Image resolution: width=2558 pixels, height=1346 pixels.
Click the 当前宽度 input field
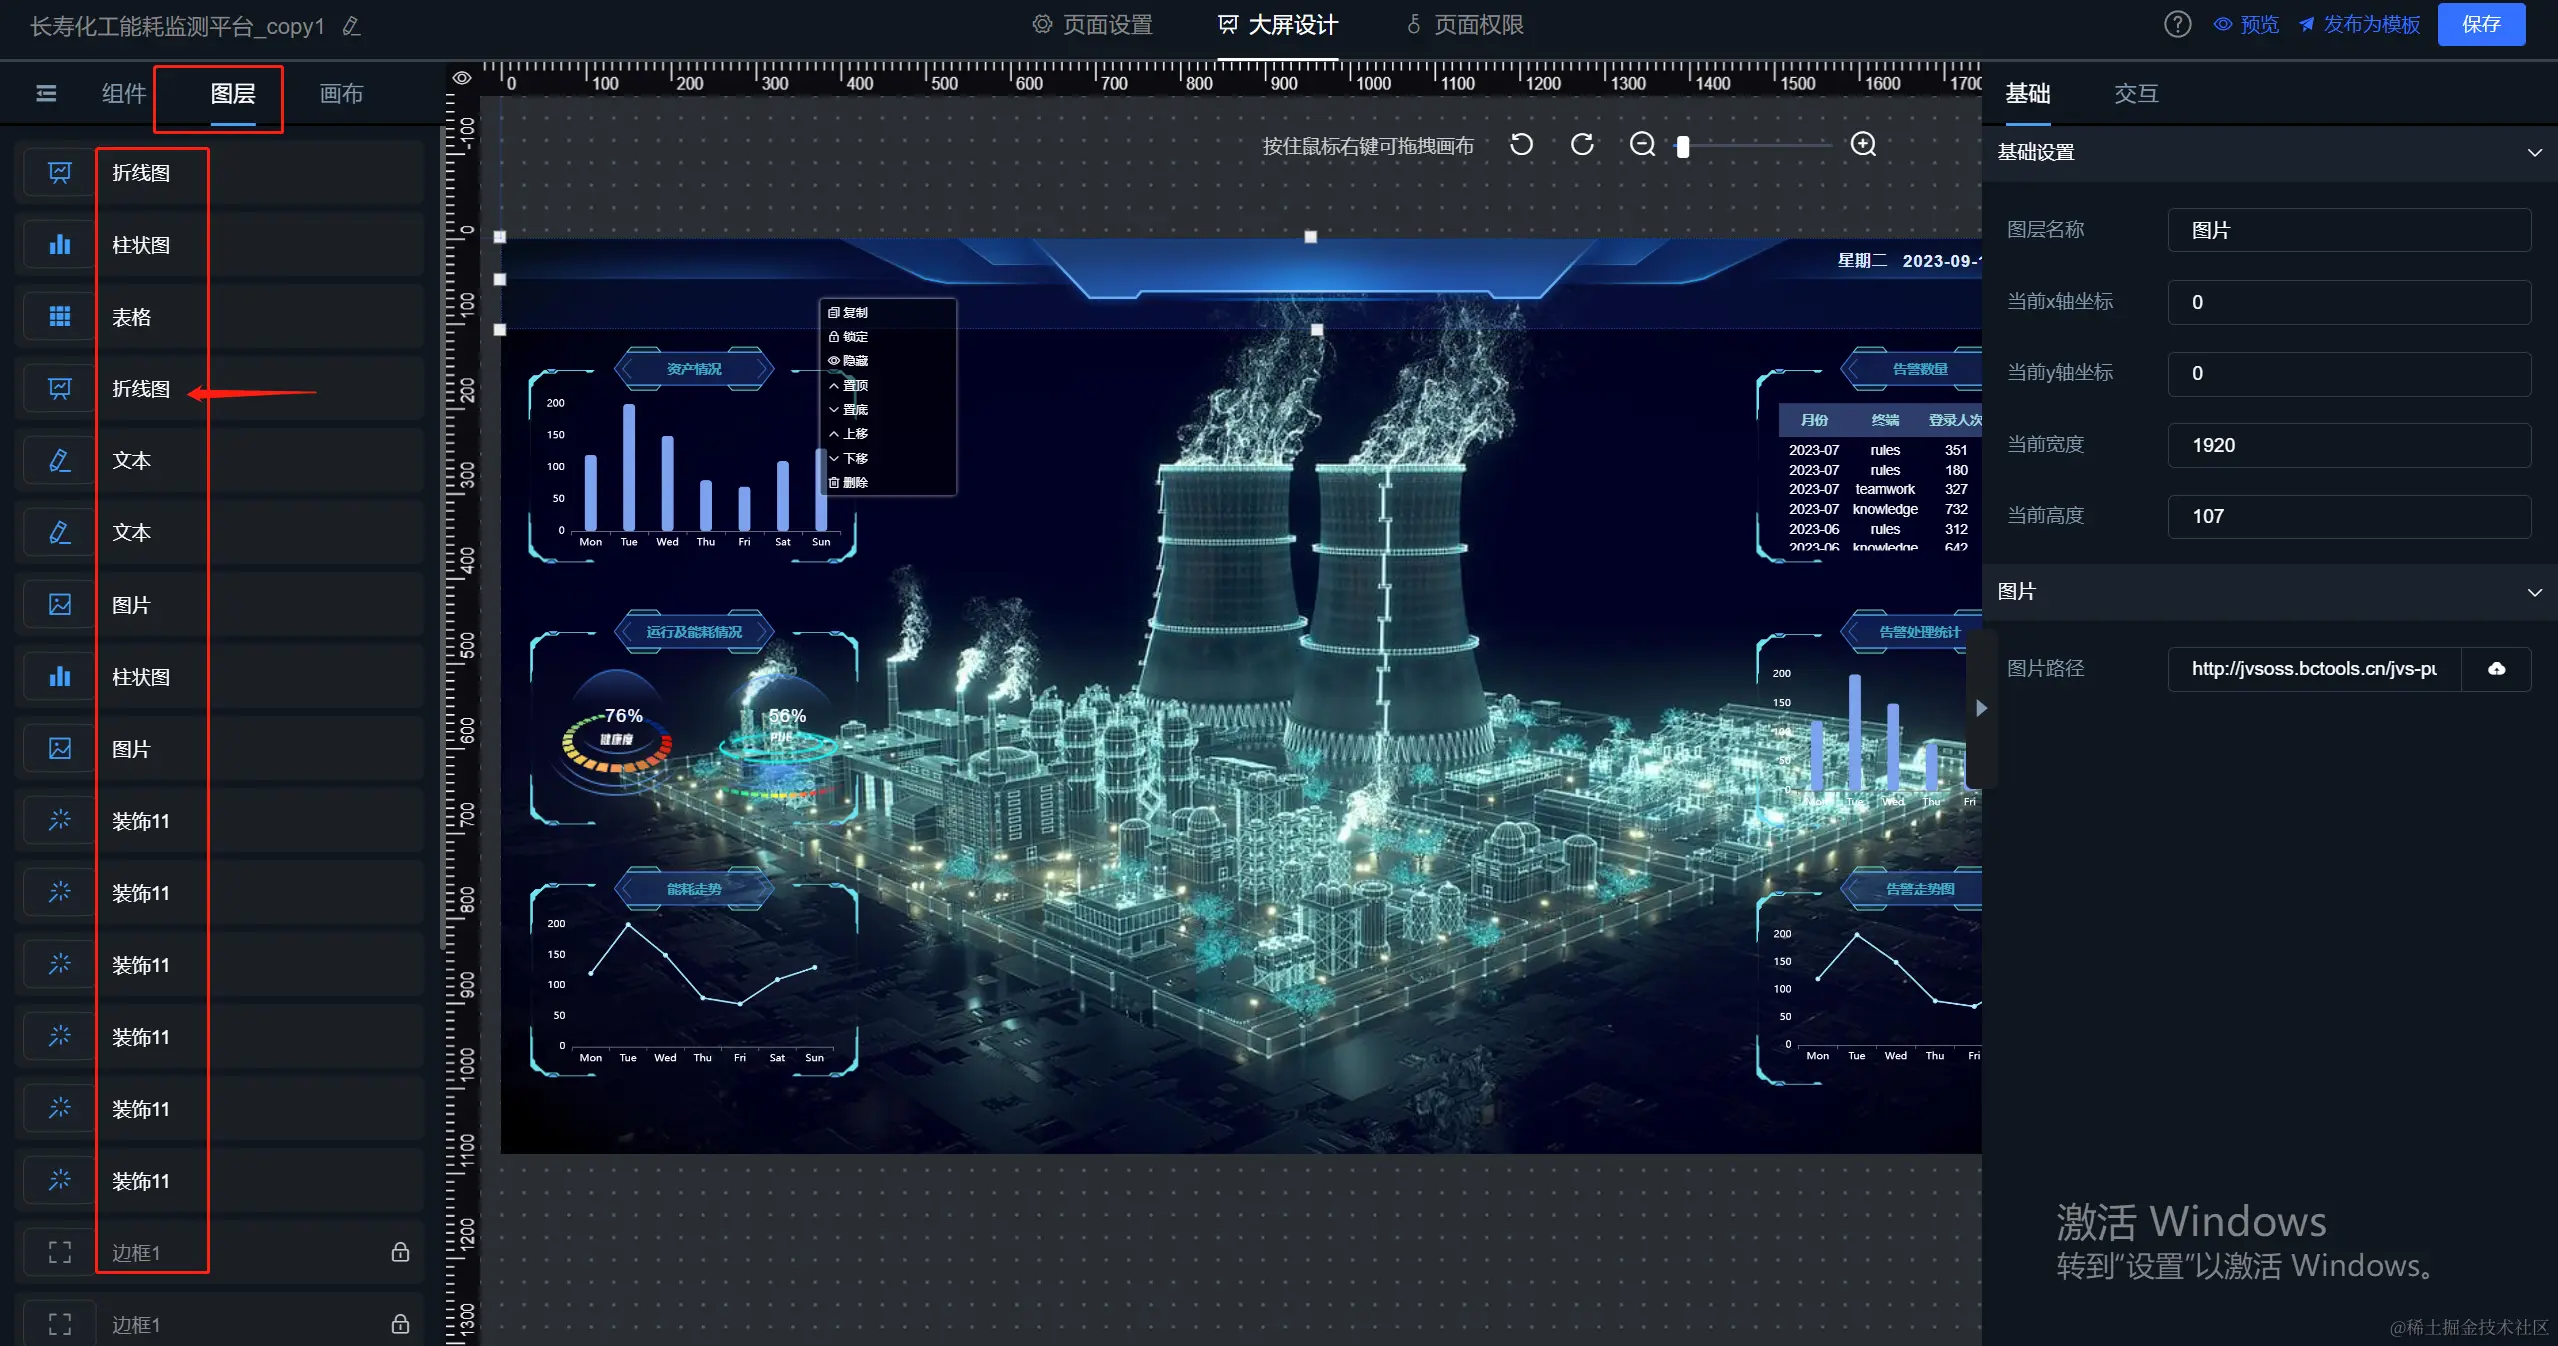click(2348, 445)
